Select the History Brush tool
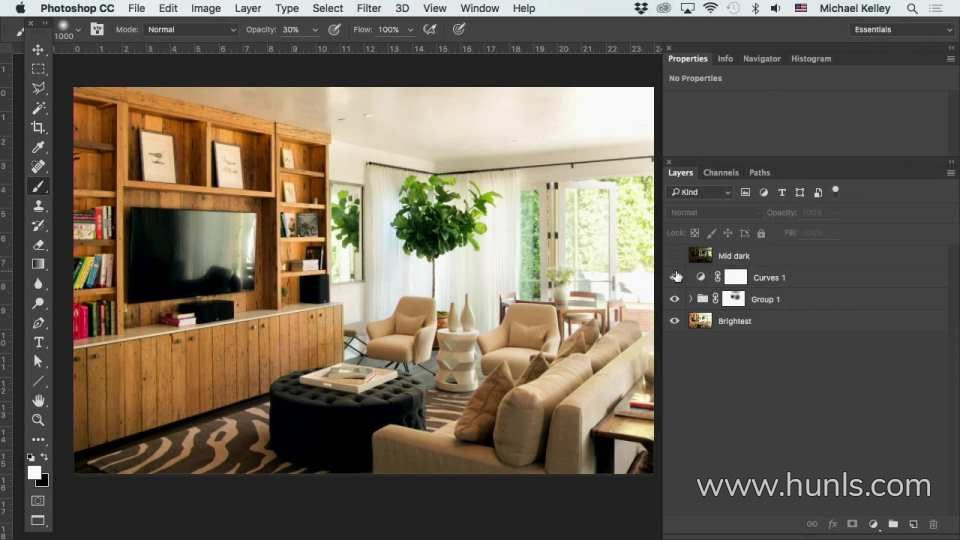This screenshot has height=540, width=960. [x=38, y=225]
